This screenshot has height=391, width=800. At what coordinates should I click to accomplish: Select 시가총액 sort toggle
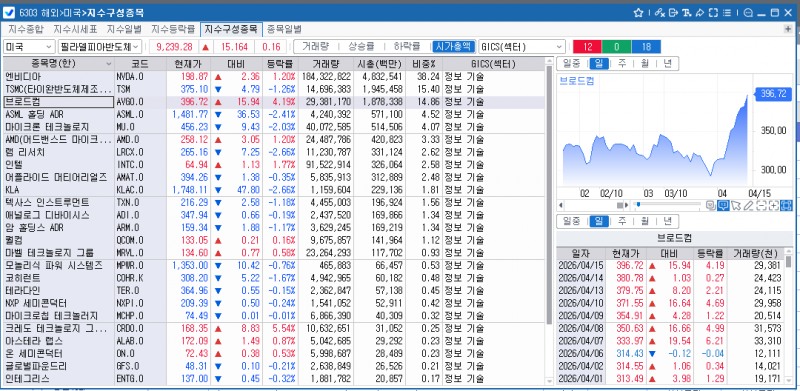pyautogui.click(x=454, y=46)
